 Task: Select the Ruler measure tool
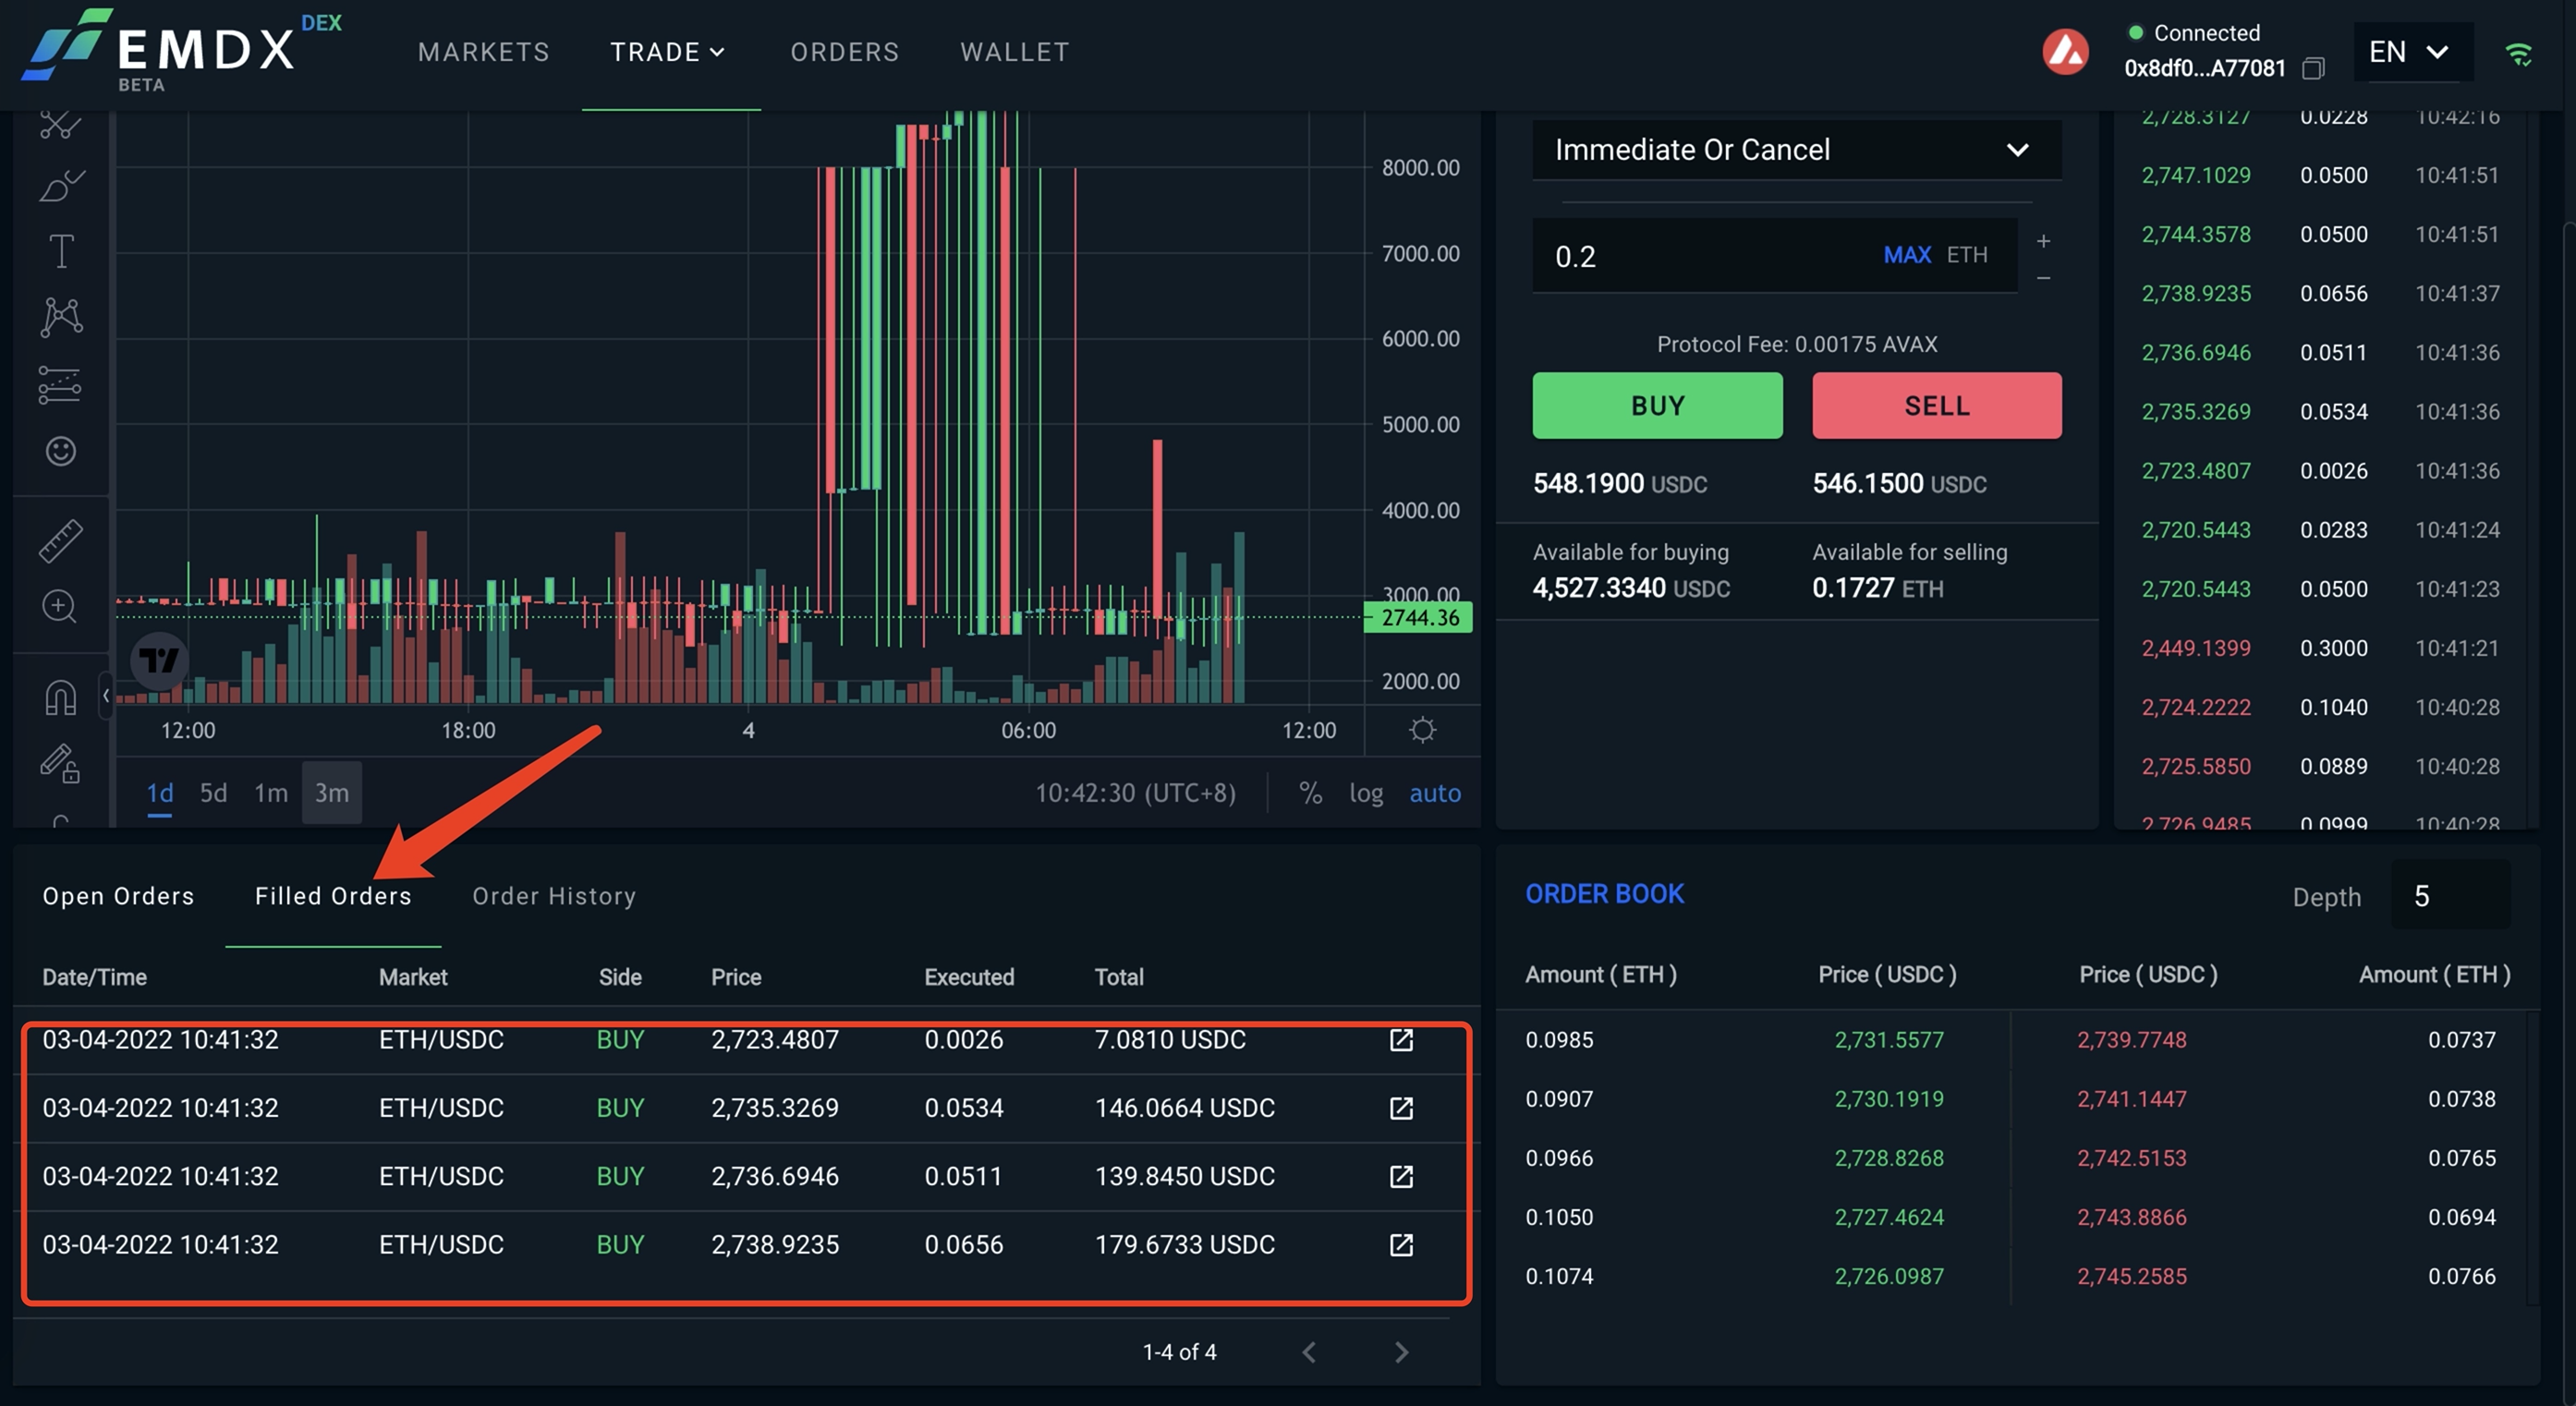[x=61, y=540]
